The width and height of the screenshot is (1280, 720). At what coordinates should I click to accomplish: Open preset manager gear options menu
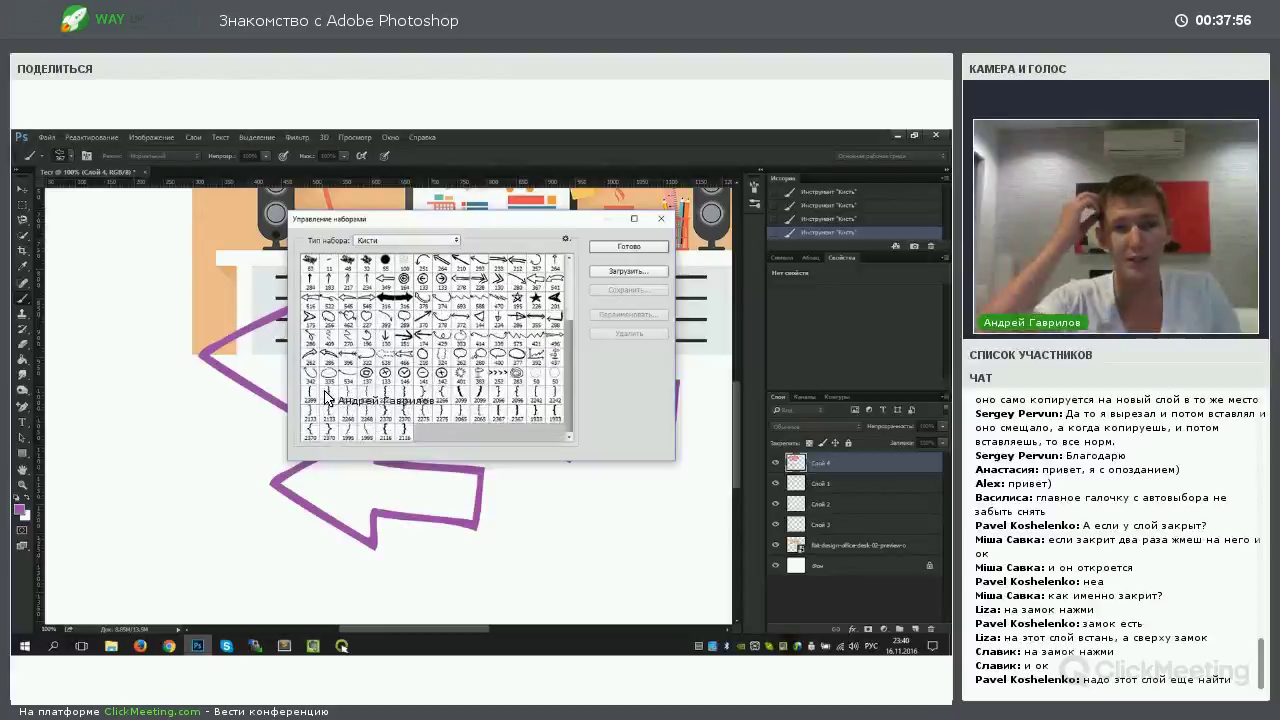(x=566, y=239)
